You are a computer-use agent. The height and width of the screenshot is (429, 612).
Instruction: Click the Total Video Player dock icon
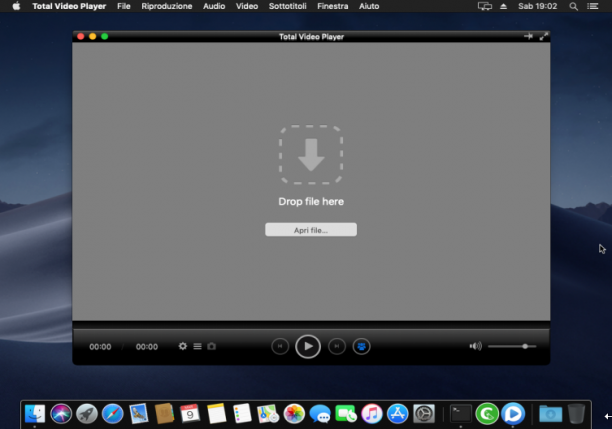tap(513, 414)
